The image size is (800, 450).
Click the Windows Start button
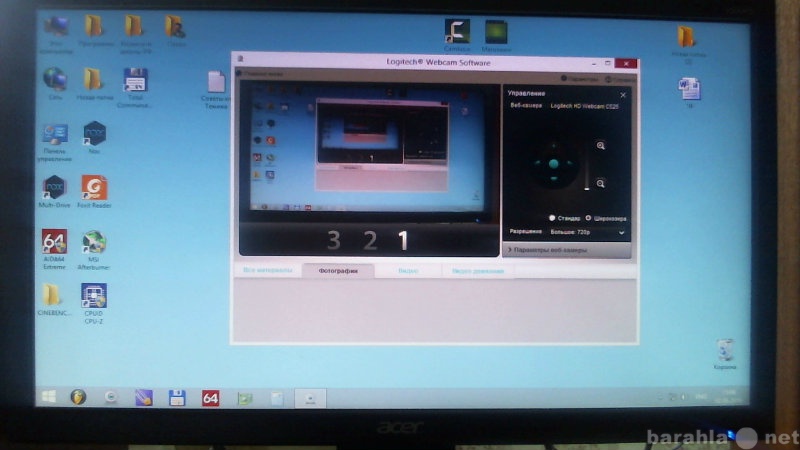click(x=49, y=397)
